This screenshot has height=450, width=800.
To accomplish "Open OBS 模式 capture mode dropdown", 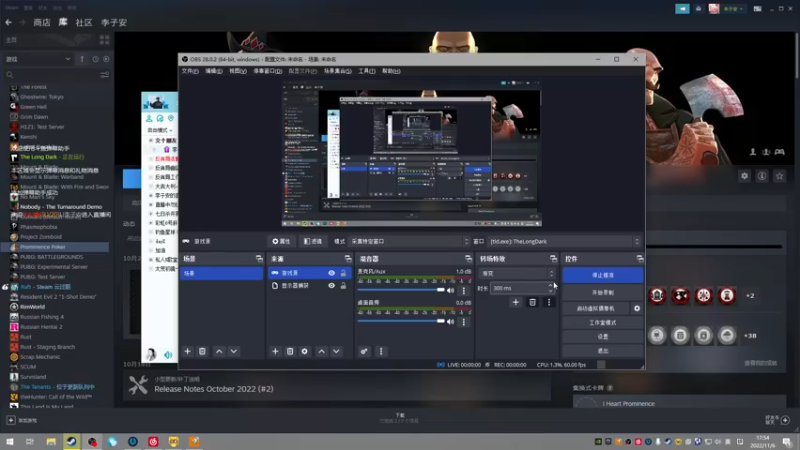I will point(409,241).
